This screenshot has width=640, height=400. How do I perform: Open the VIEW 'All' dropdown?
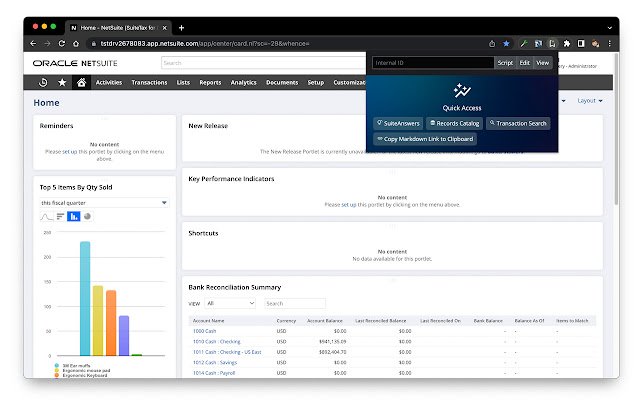(231, 303)
